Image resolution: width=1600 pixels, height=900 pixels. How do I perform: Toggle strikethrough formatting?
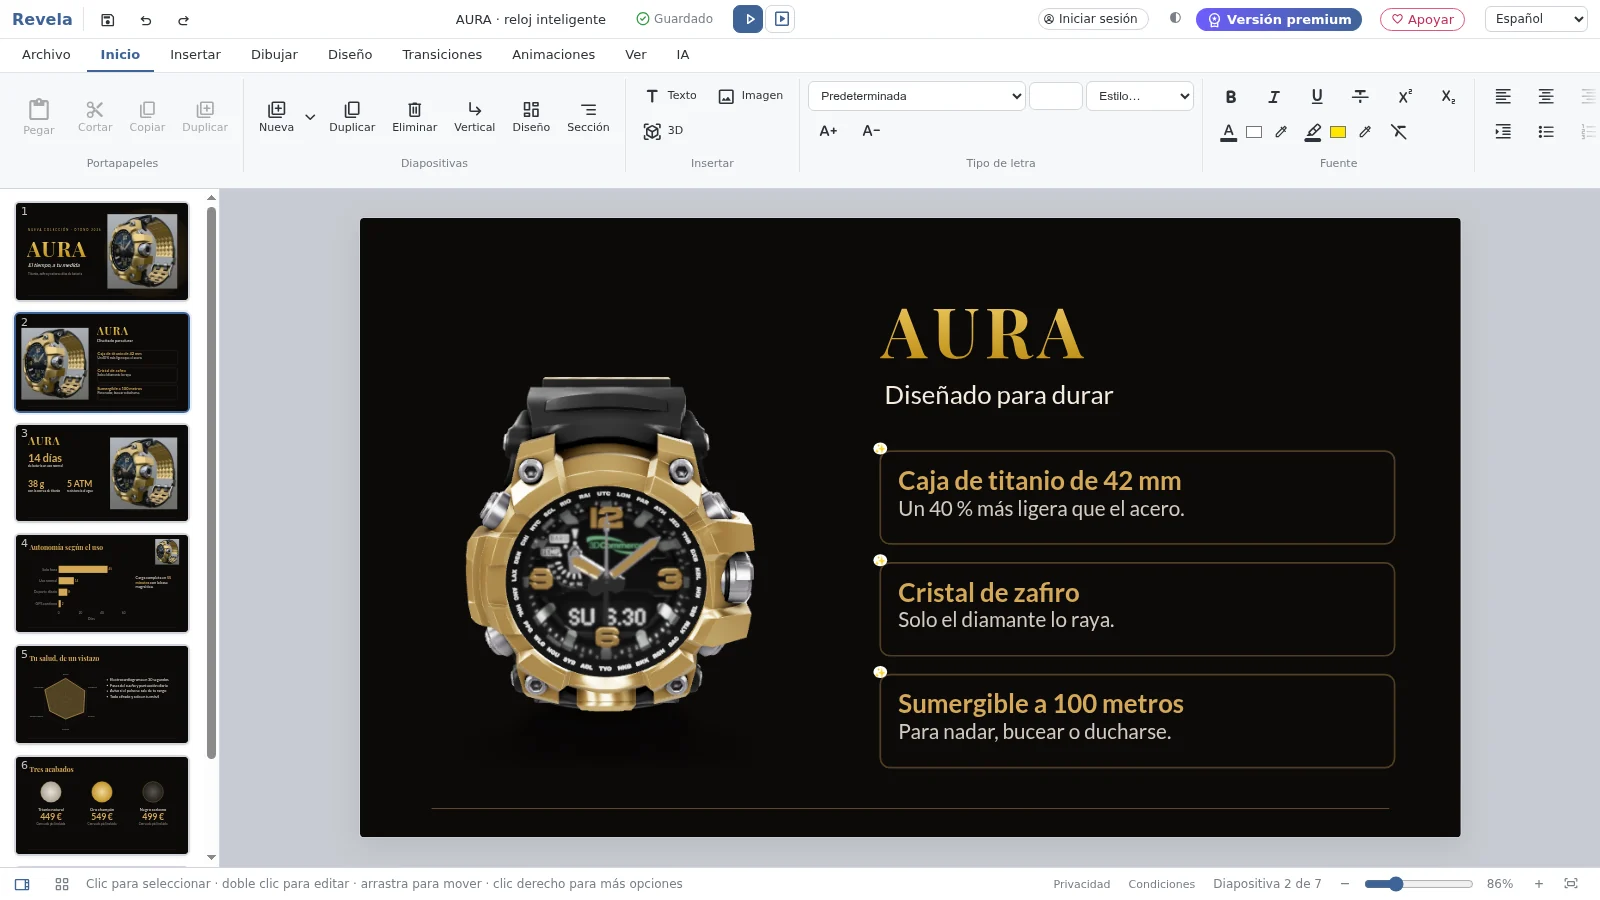pyautogui.click(x=1360, y=96)
